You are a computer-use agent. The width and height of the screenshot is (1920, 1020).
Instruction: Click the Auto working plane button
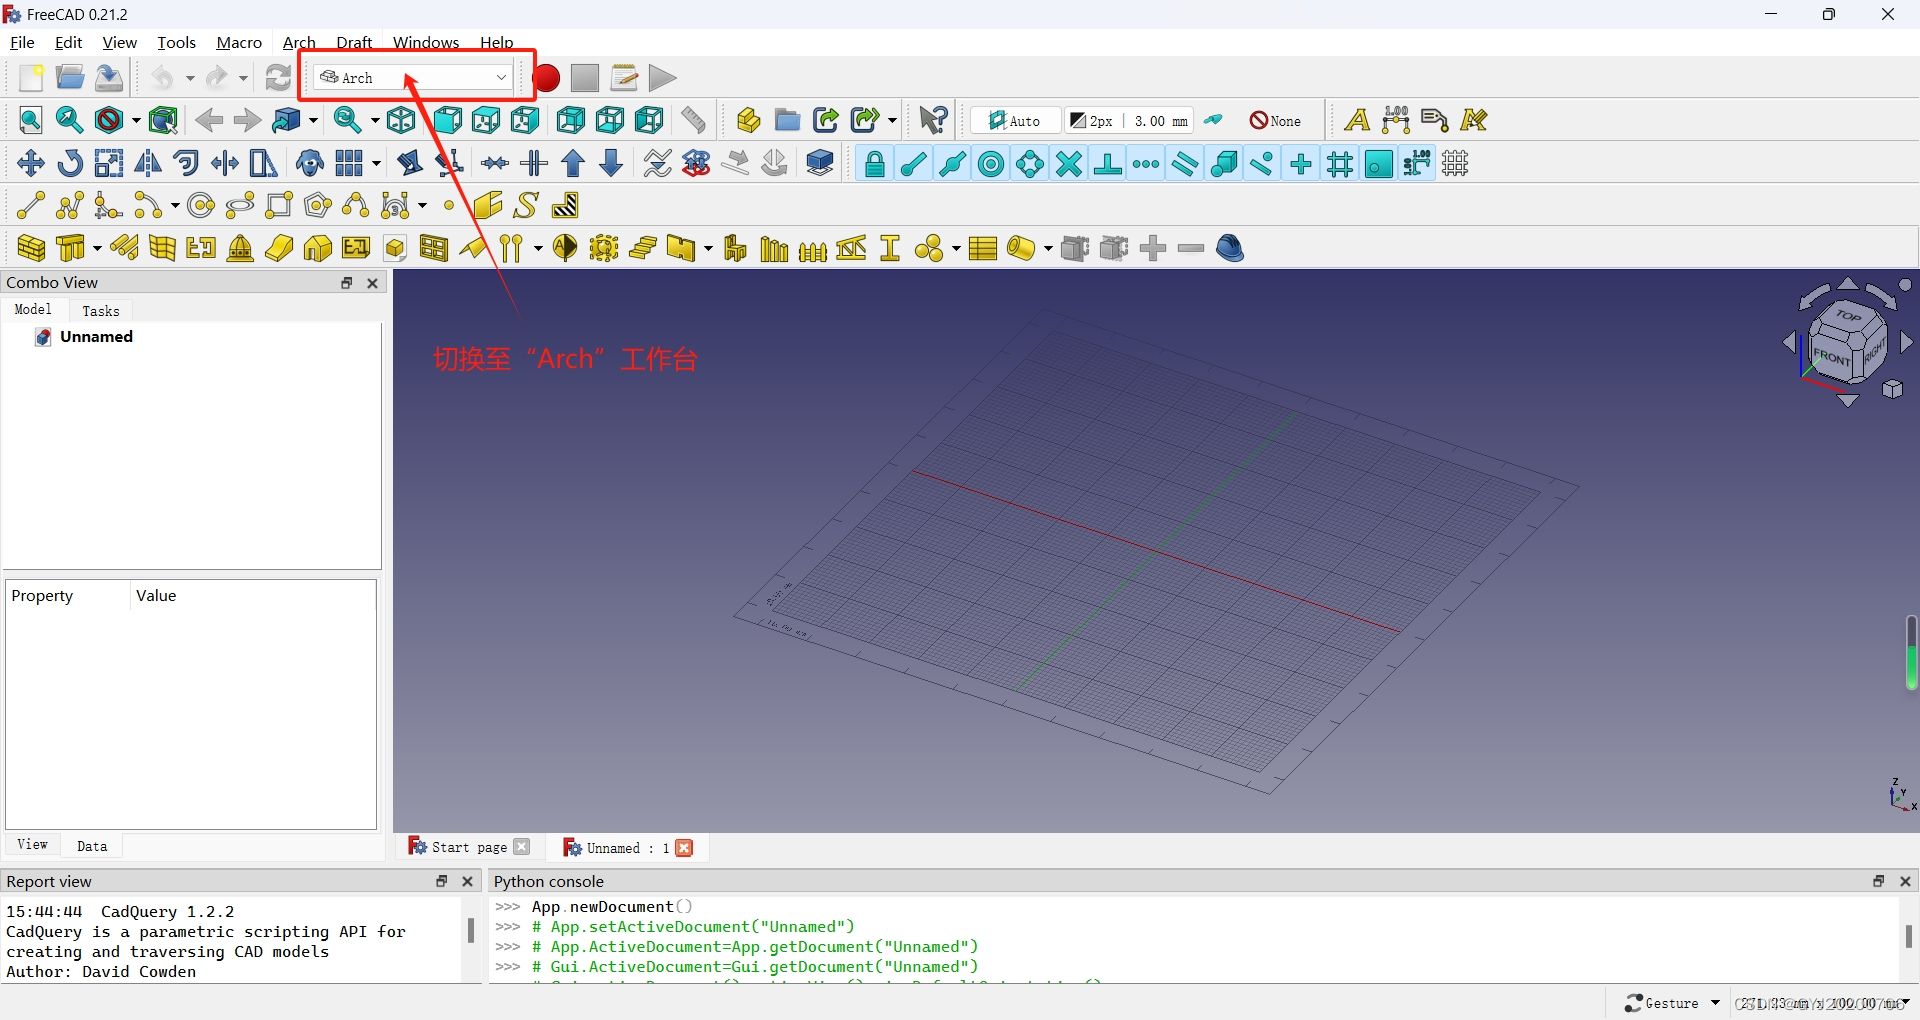pyautogui.click(x=1015, y=120)
